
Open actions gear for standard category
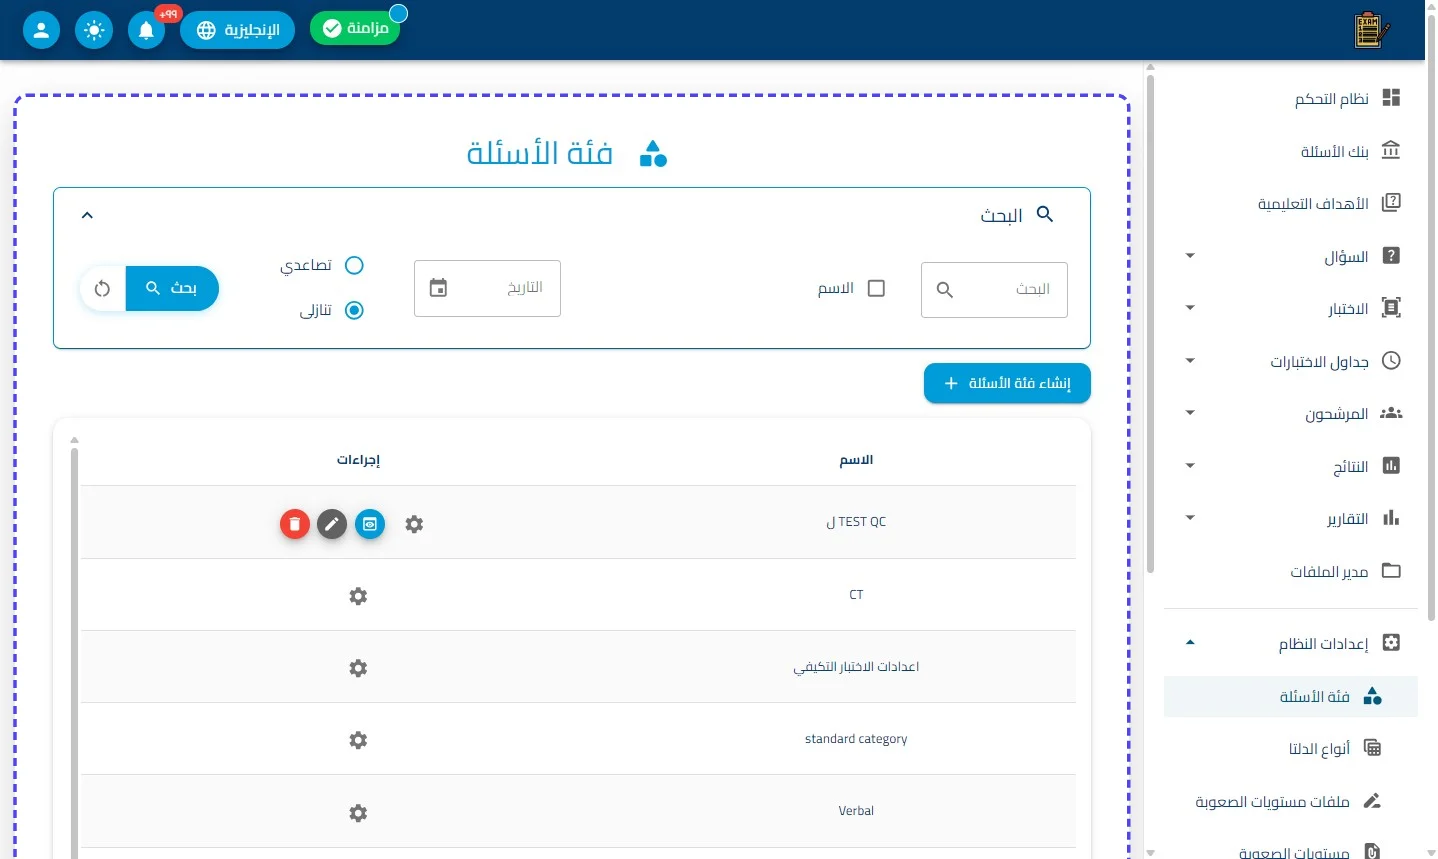(x=358, y=740)
